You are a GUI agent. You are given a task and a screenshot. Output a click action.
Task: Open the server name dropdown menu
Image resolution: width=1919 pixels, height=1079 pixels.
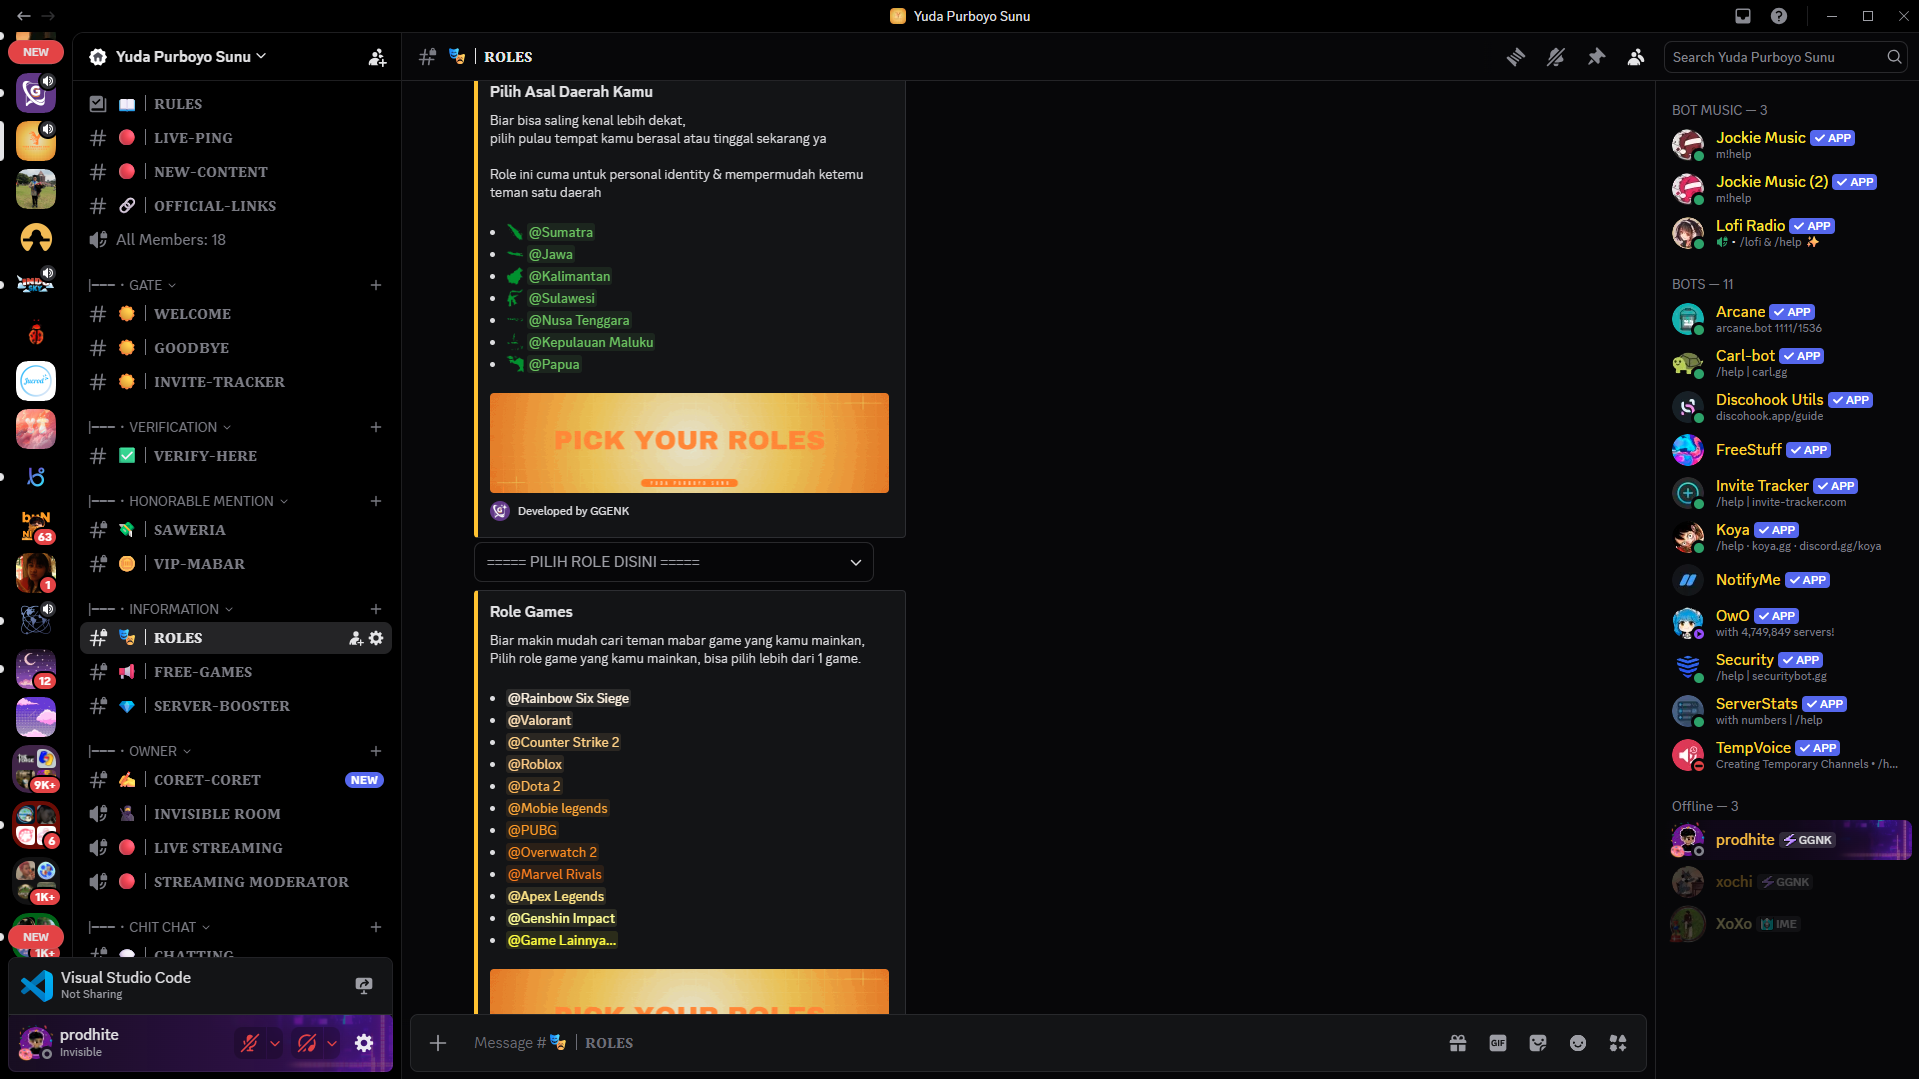point(190,57)
